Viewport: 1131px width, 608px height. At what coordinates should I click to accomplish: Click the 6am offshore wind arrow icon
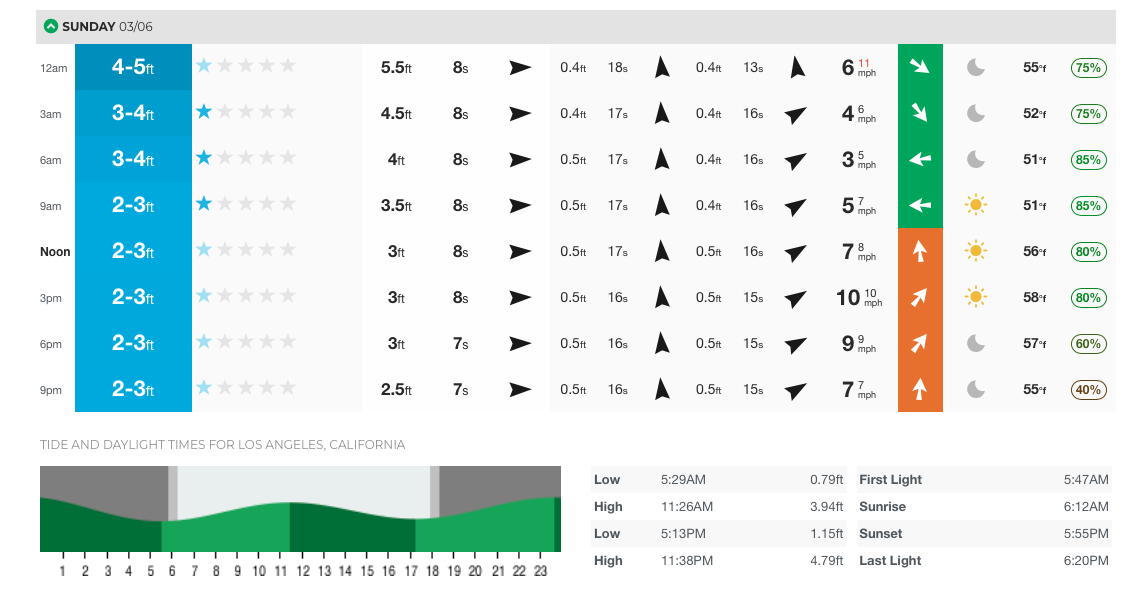920,159
